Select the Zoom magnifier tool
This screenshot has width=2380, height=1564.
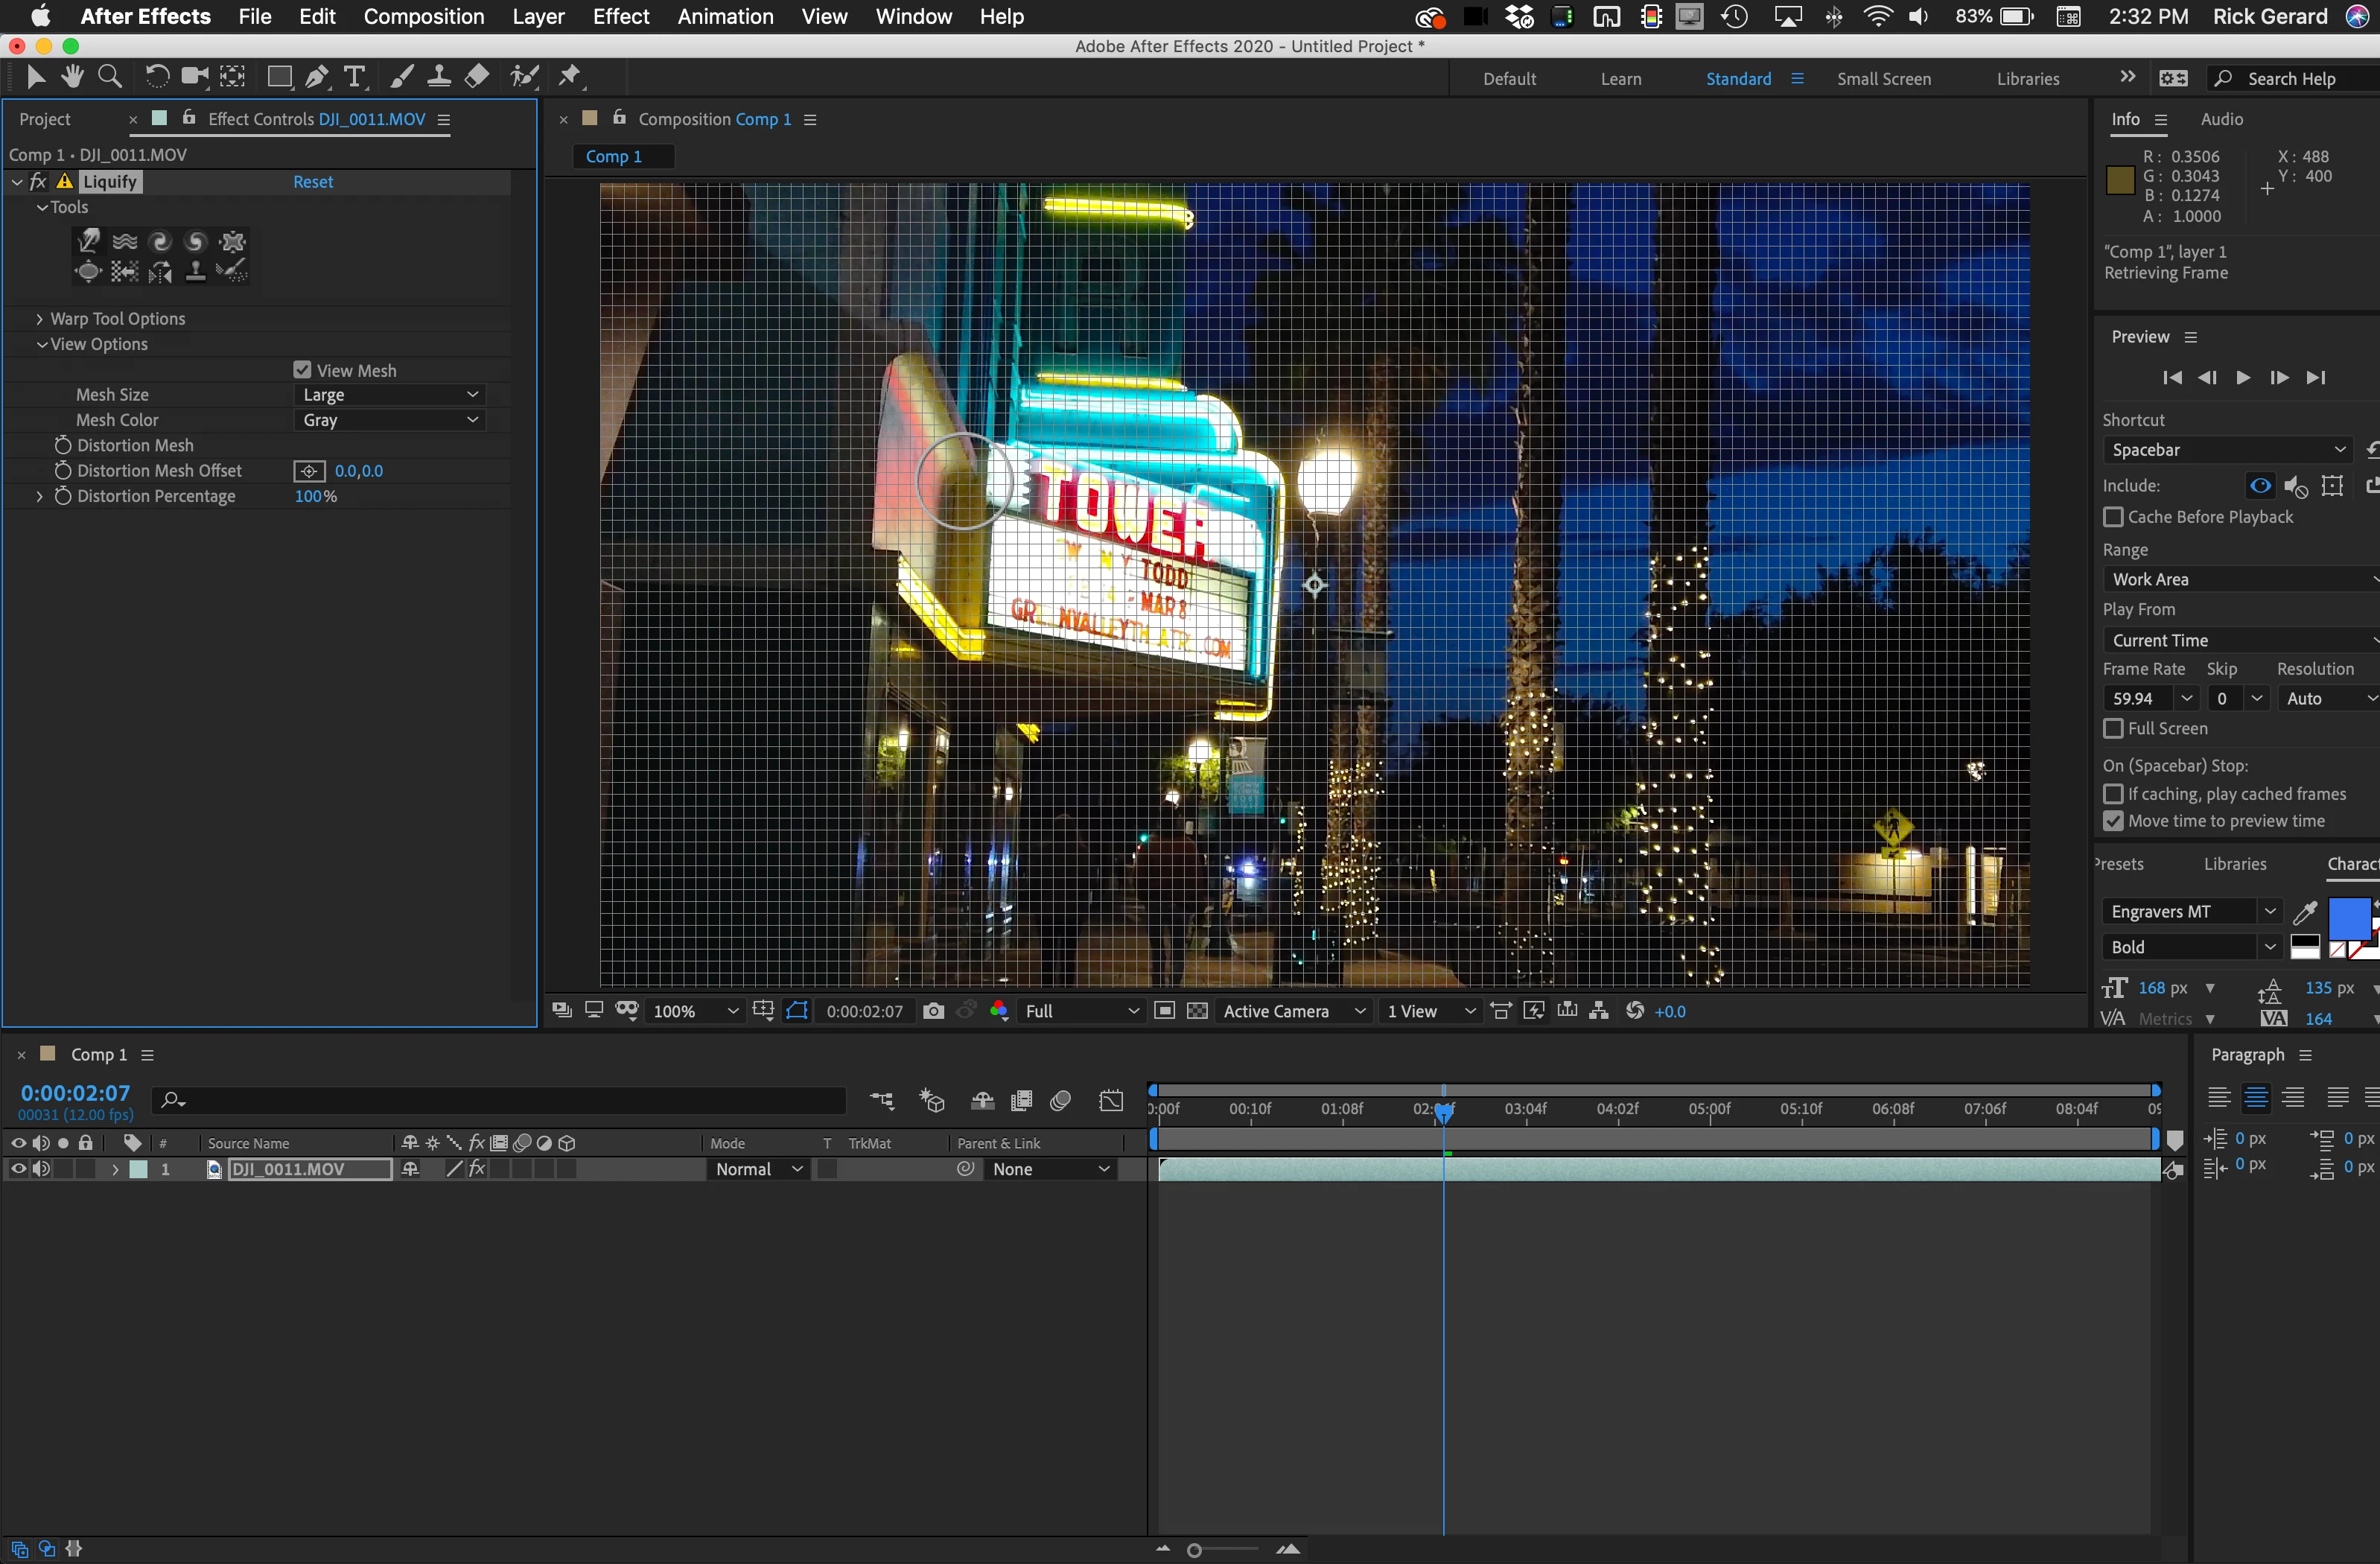click(x=110, y=76)
